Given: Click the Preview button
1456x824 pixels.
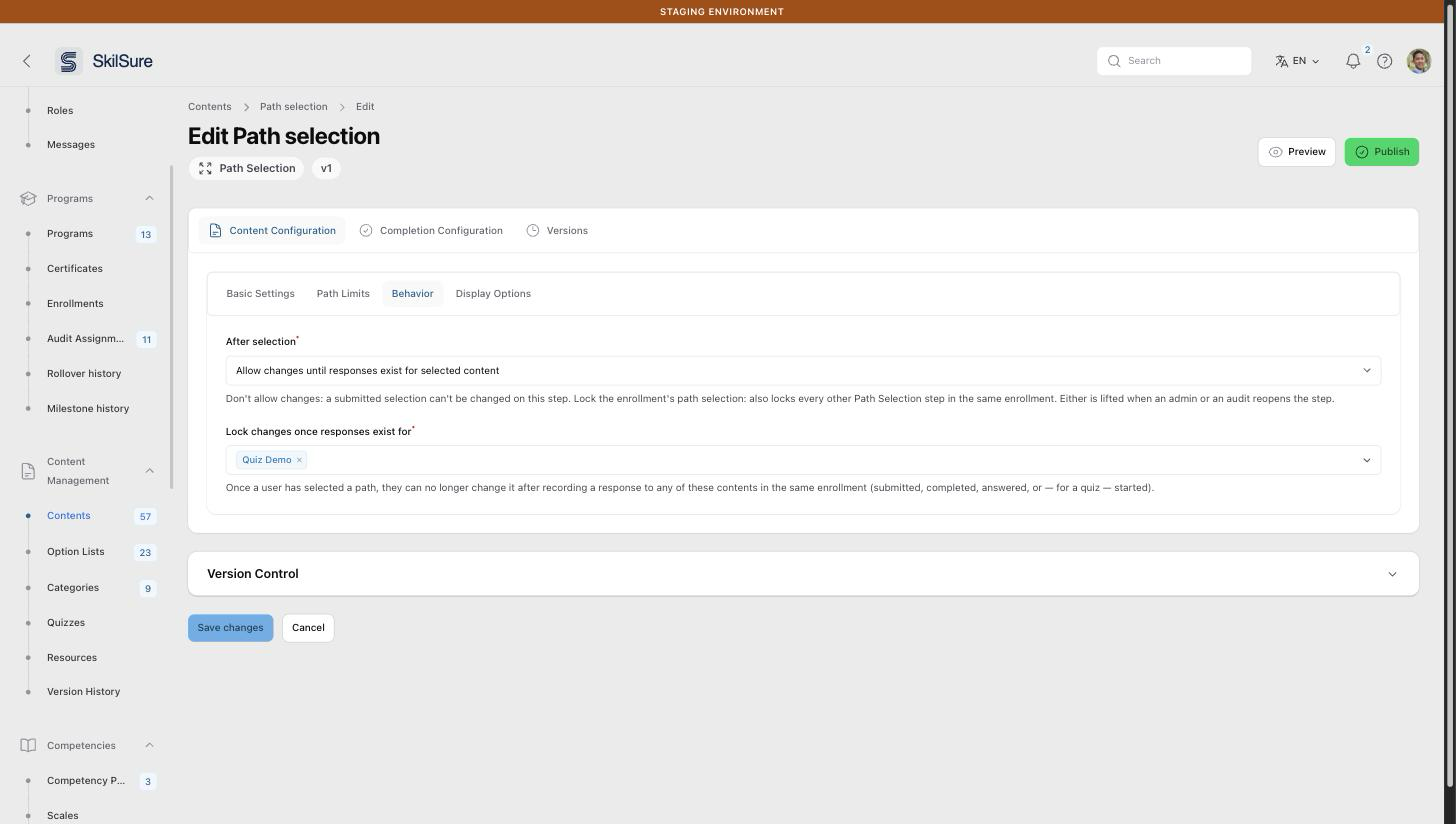Looking at the screenshot, I should pos(1296,152).
